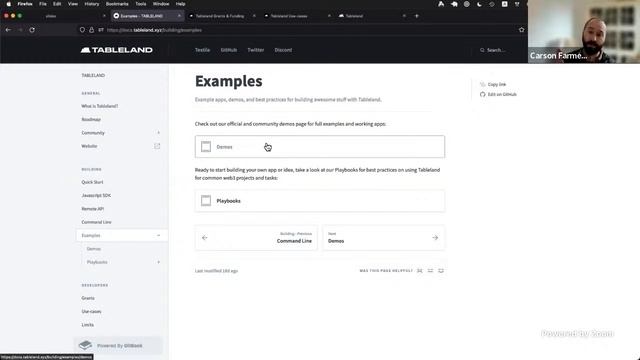Open the Textile link in the header
Viewport: 640px width, 360px height.
click(202, 50)
